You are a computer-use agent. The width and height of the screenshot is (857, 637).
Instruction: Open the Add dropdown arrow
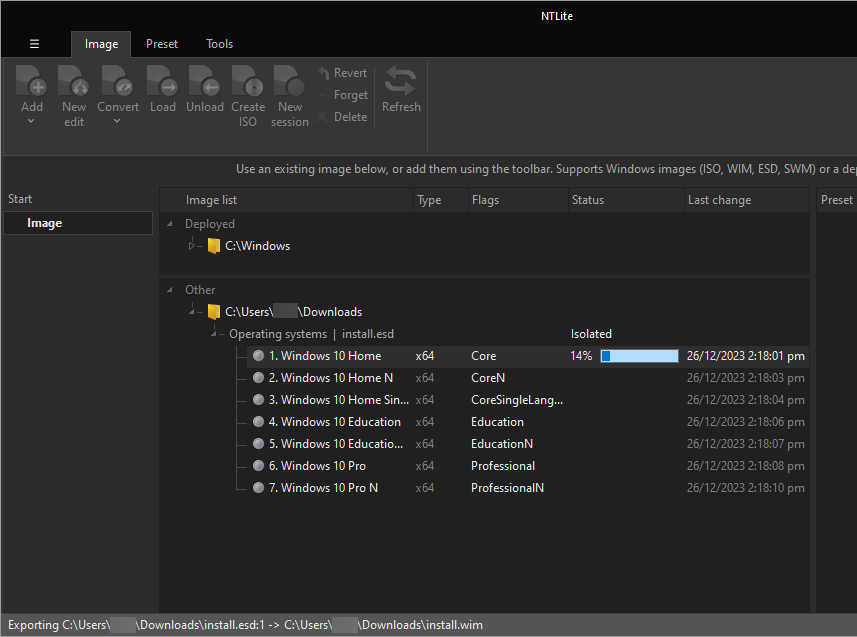[31, 121]
